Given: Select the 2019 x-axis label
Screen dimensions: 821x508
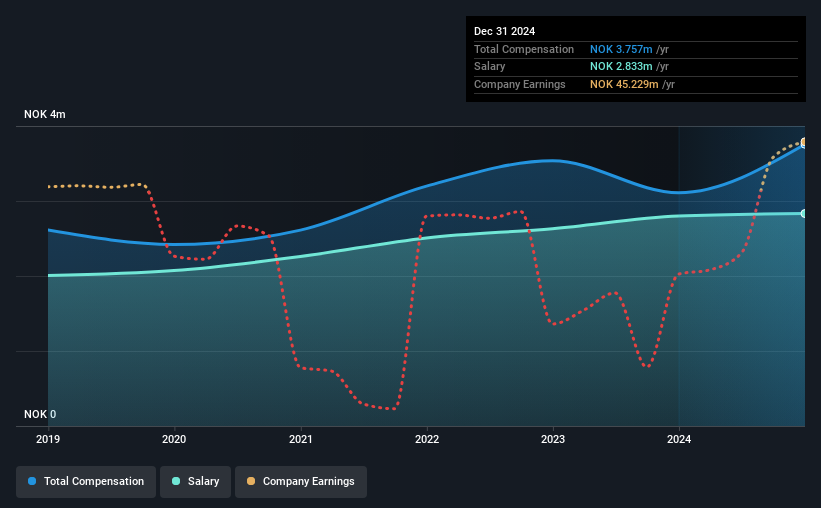Looking at the screenshot, I should coord(48,439).
